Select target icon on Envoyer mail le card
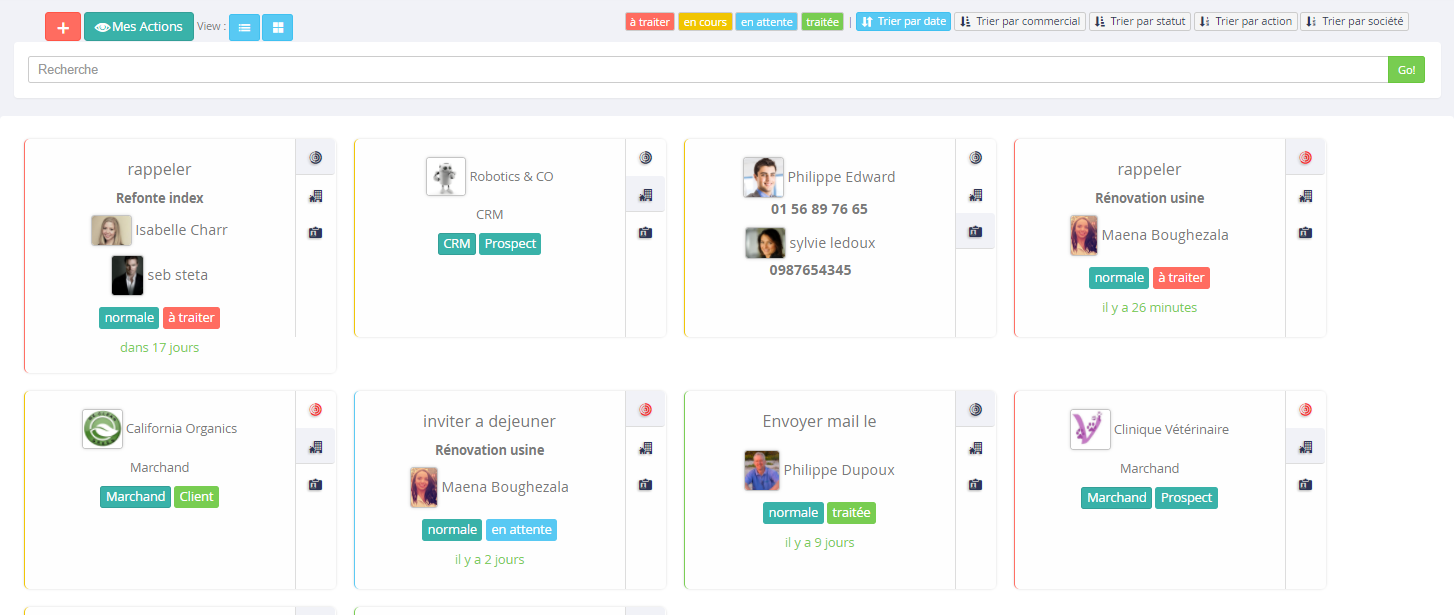The width and height of the screenshot is (1454, 616). (975, 410)
